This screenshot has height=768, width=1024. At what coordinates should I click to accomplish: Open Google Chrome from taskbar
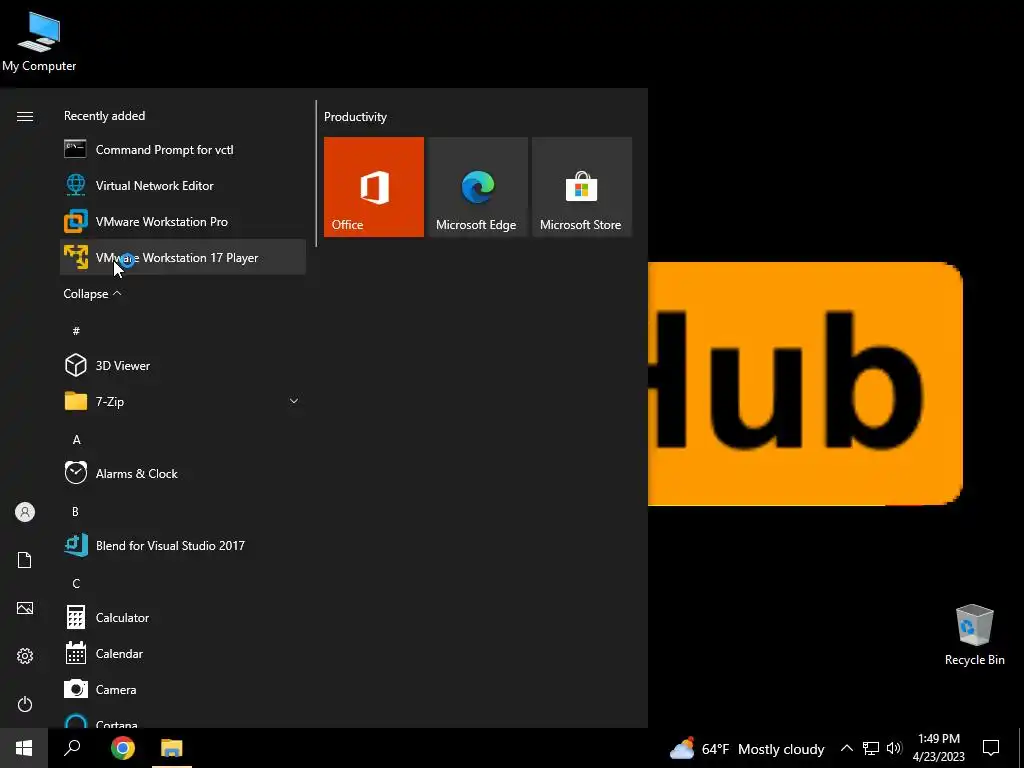point(123,748)
